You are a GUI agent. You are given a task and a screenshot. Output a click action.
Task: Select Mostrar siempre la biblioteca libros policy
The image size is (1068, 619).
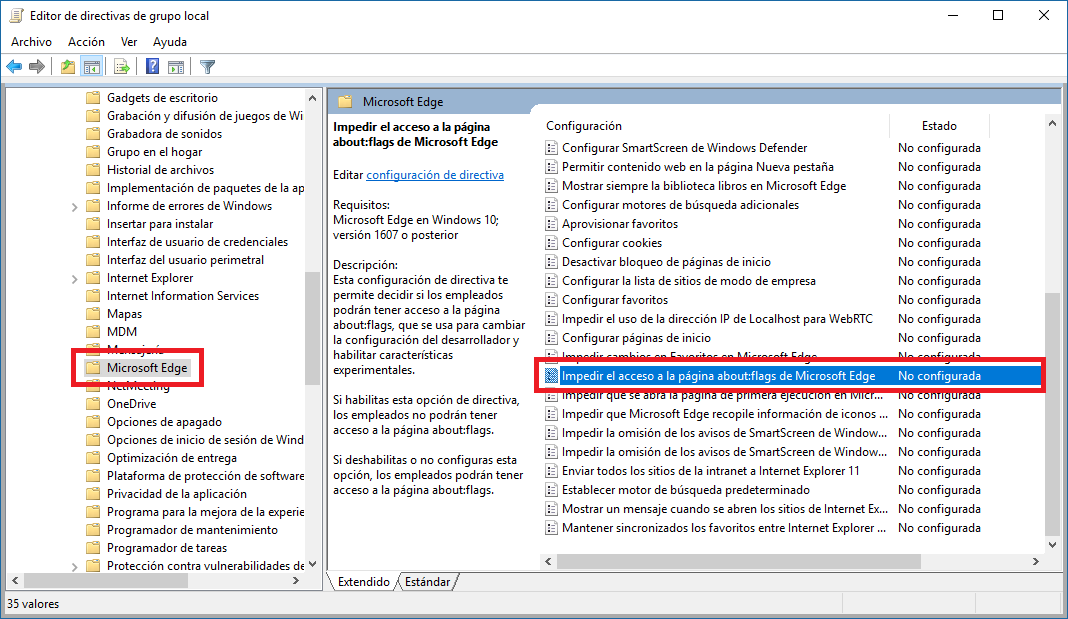coord(704,186)
